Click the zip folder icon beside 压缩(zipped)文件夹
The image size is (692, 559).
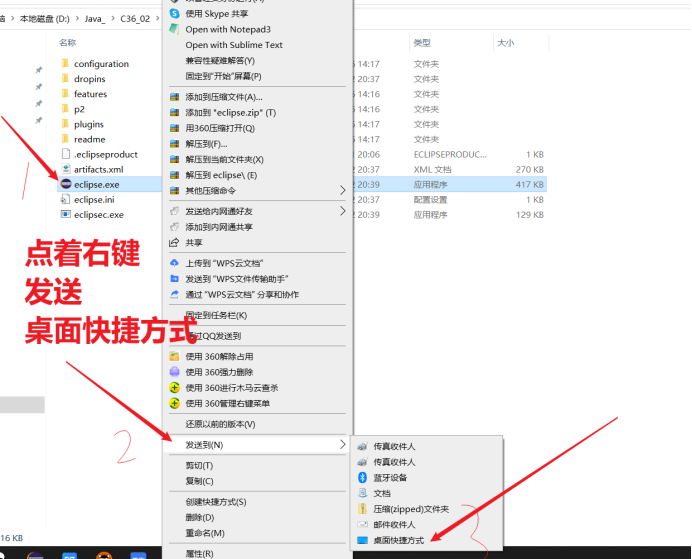(x=362, y=509)
